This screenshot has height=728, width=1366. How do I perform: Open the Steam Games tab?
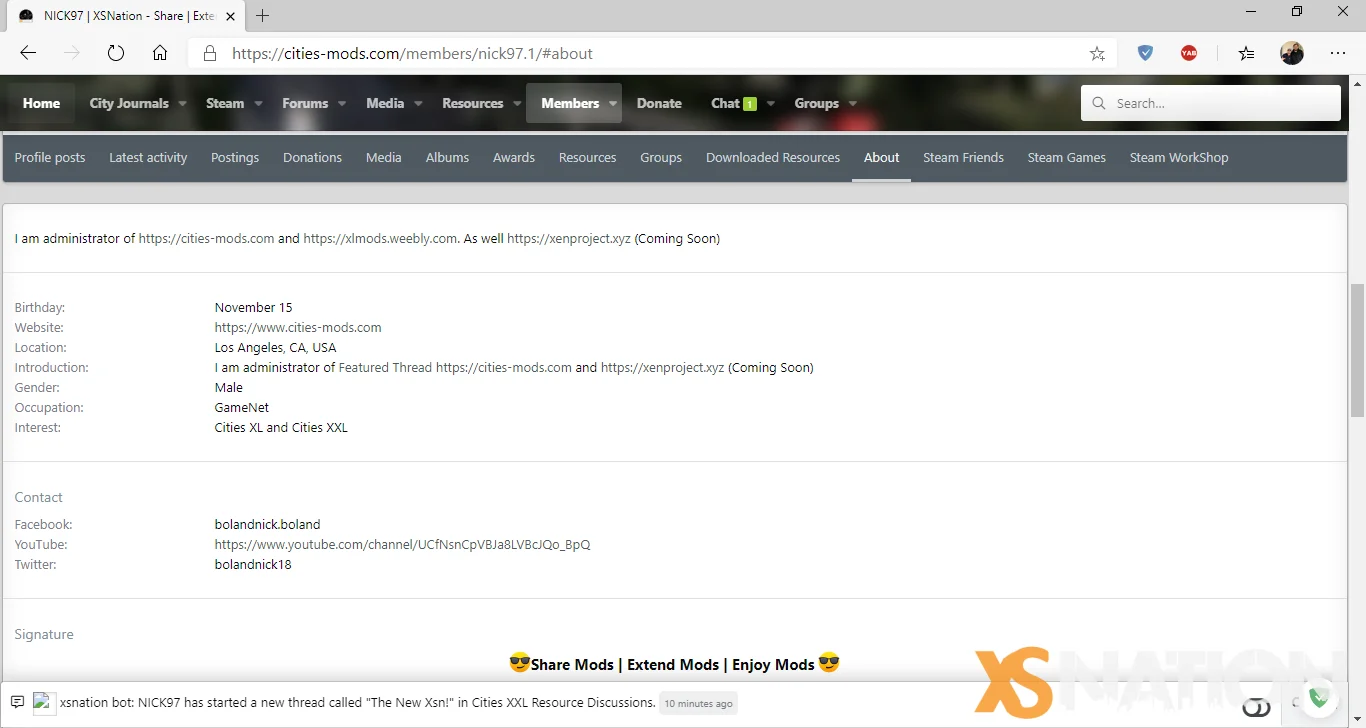tap(1067, 157)
